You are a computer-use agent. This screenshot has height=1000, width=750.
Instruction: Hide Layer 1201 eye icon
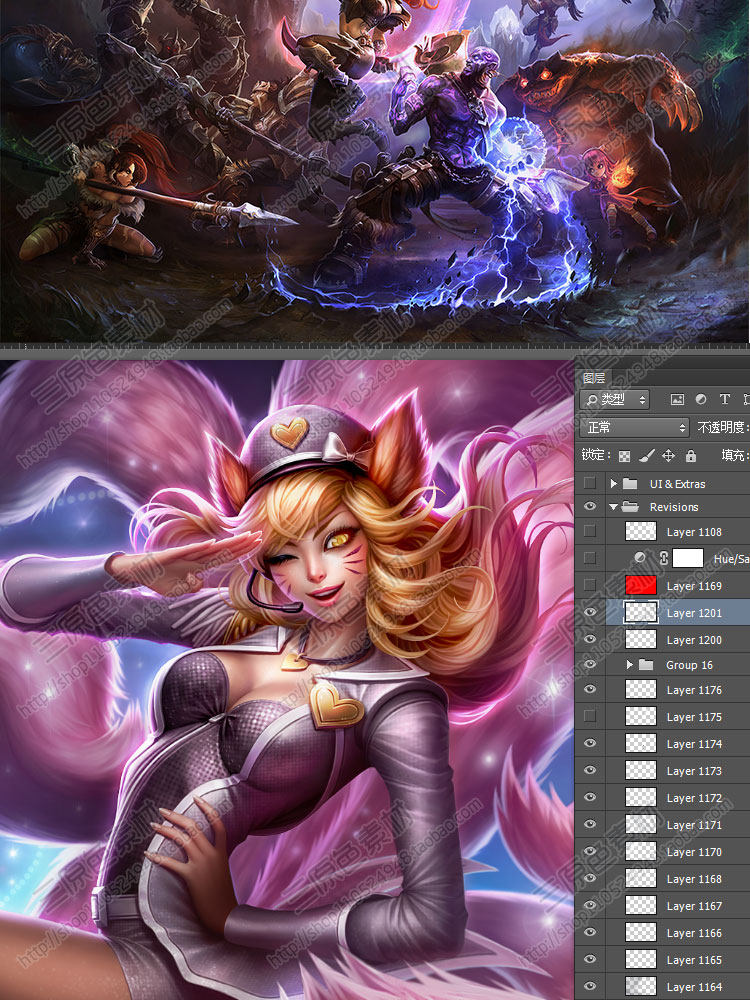click(590, 612)
